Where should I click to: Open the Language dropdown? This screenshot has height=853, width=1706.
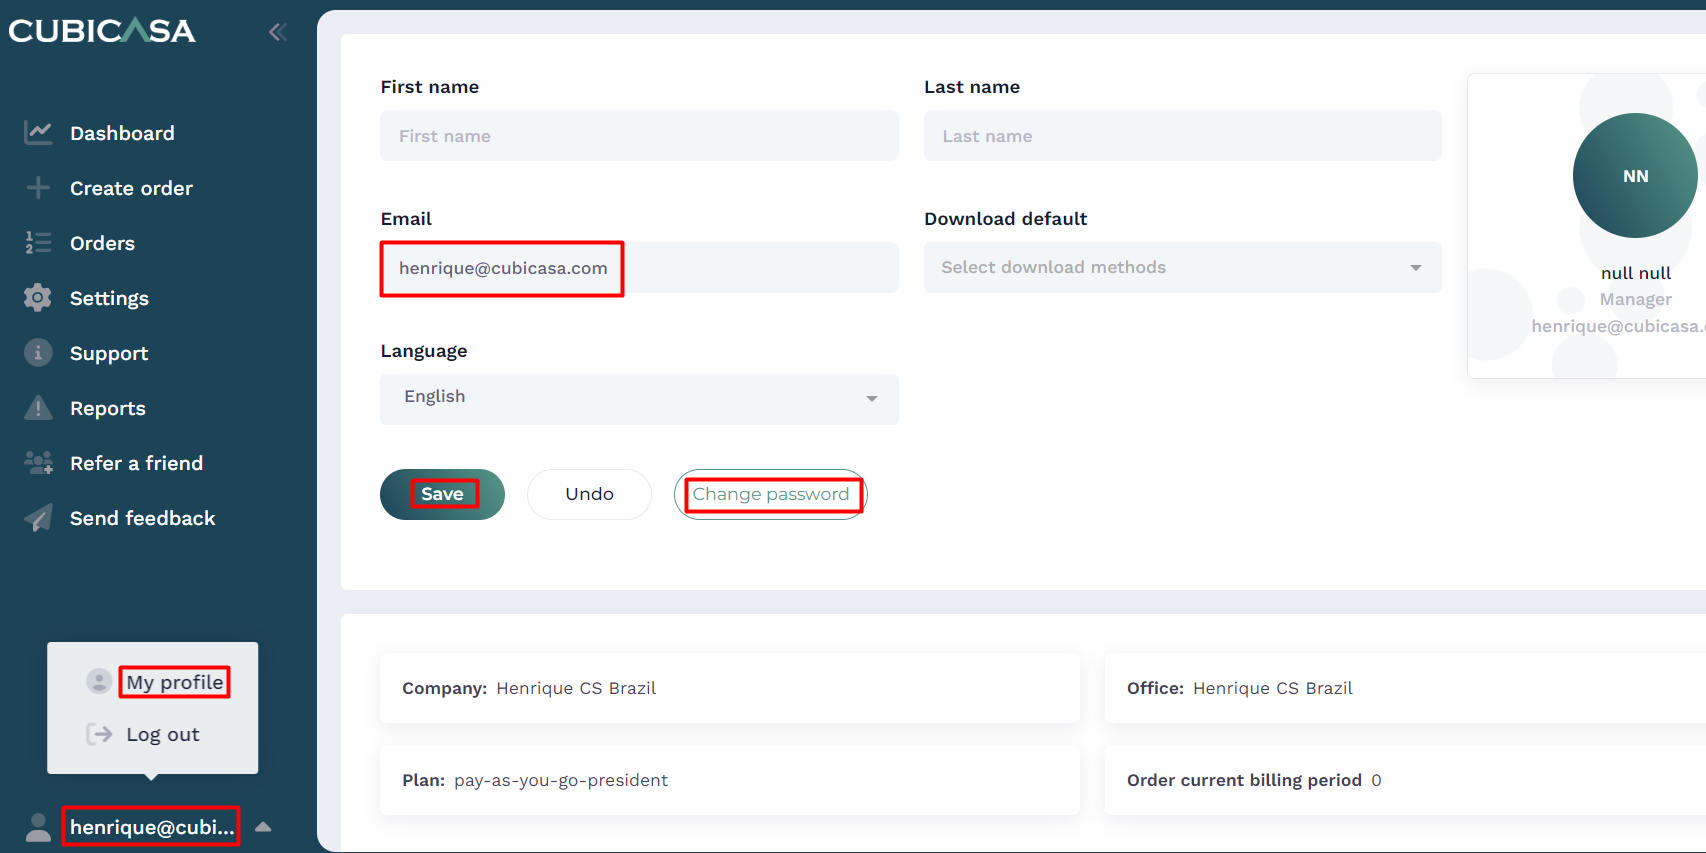[639, 399]
